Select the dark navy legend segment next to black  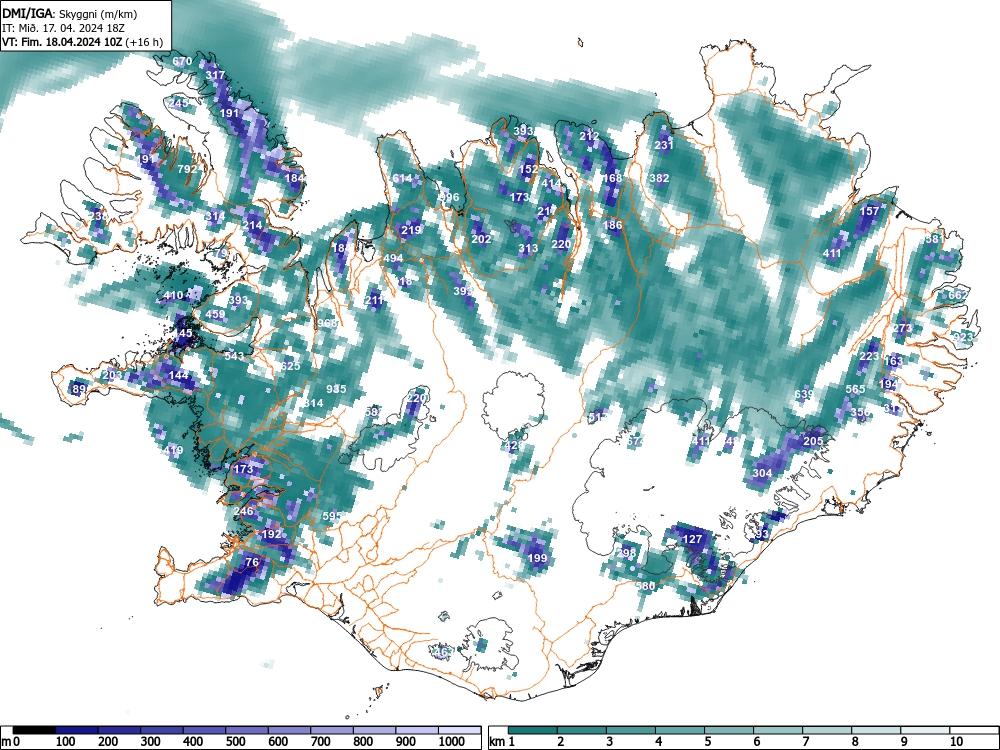(x=77, y=730)
